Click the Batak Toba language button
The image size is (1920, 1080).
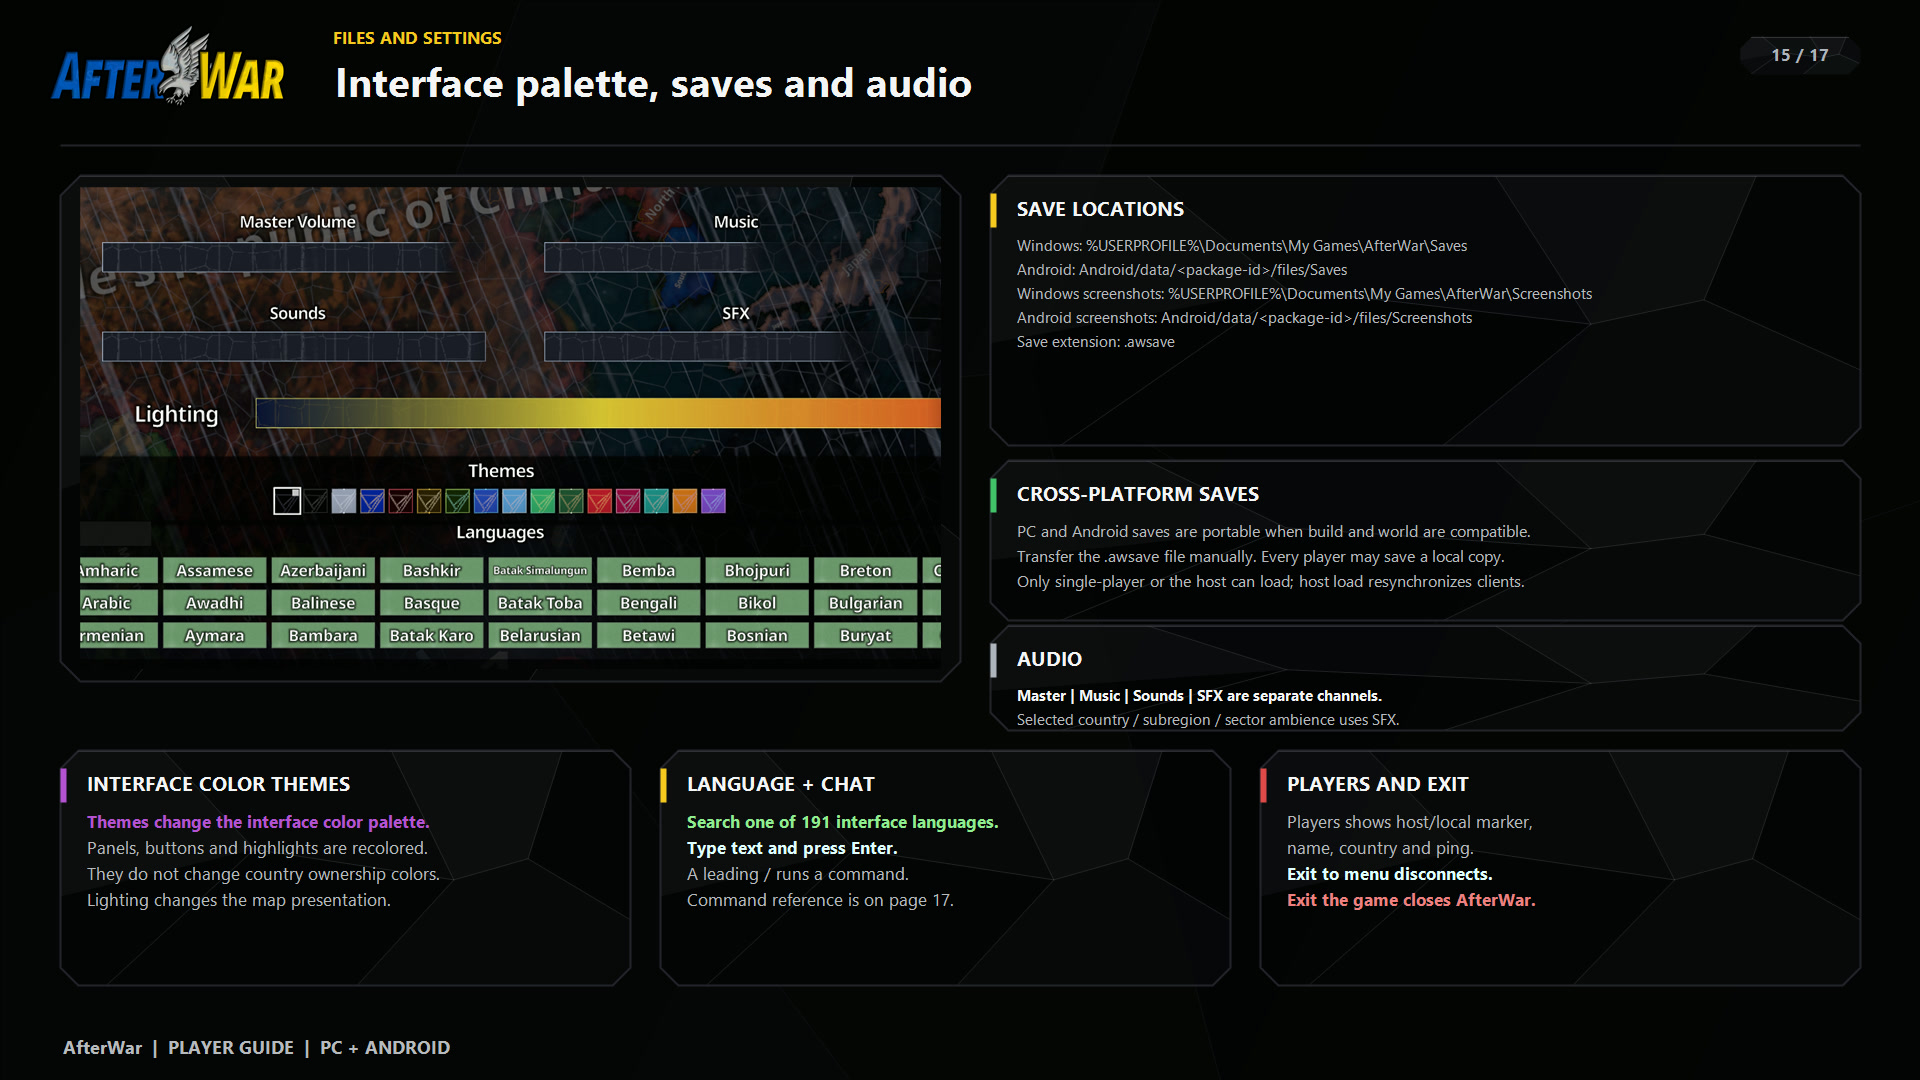pyautogui.click(x=540, y=603)
